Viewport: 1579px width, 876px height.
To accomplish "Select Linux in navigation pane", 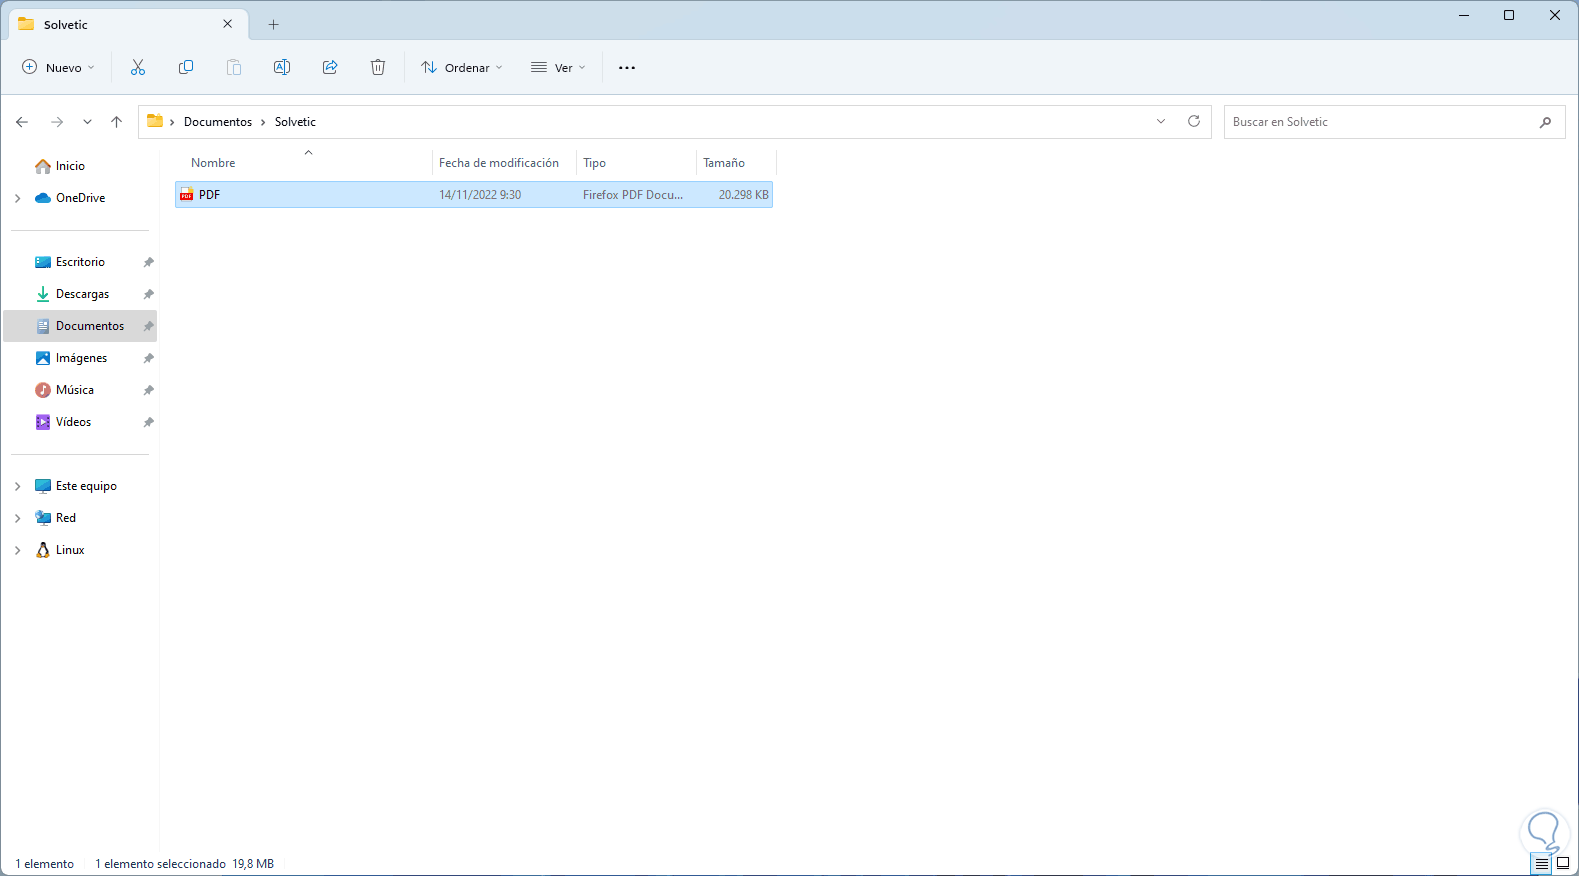I will [70, 550].
